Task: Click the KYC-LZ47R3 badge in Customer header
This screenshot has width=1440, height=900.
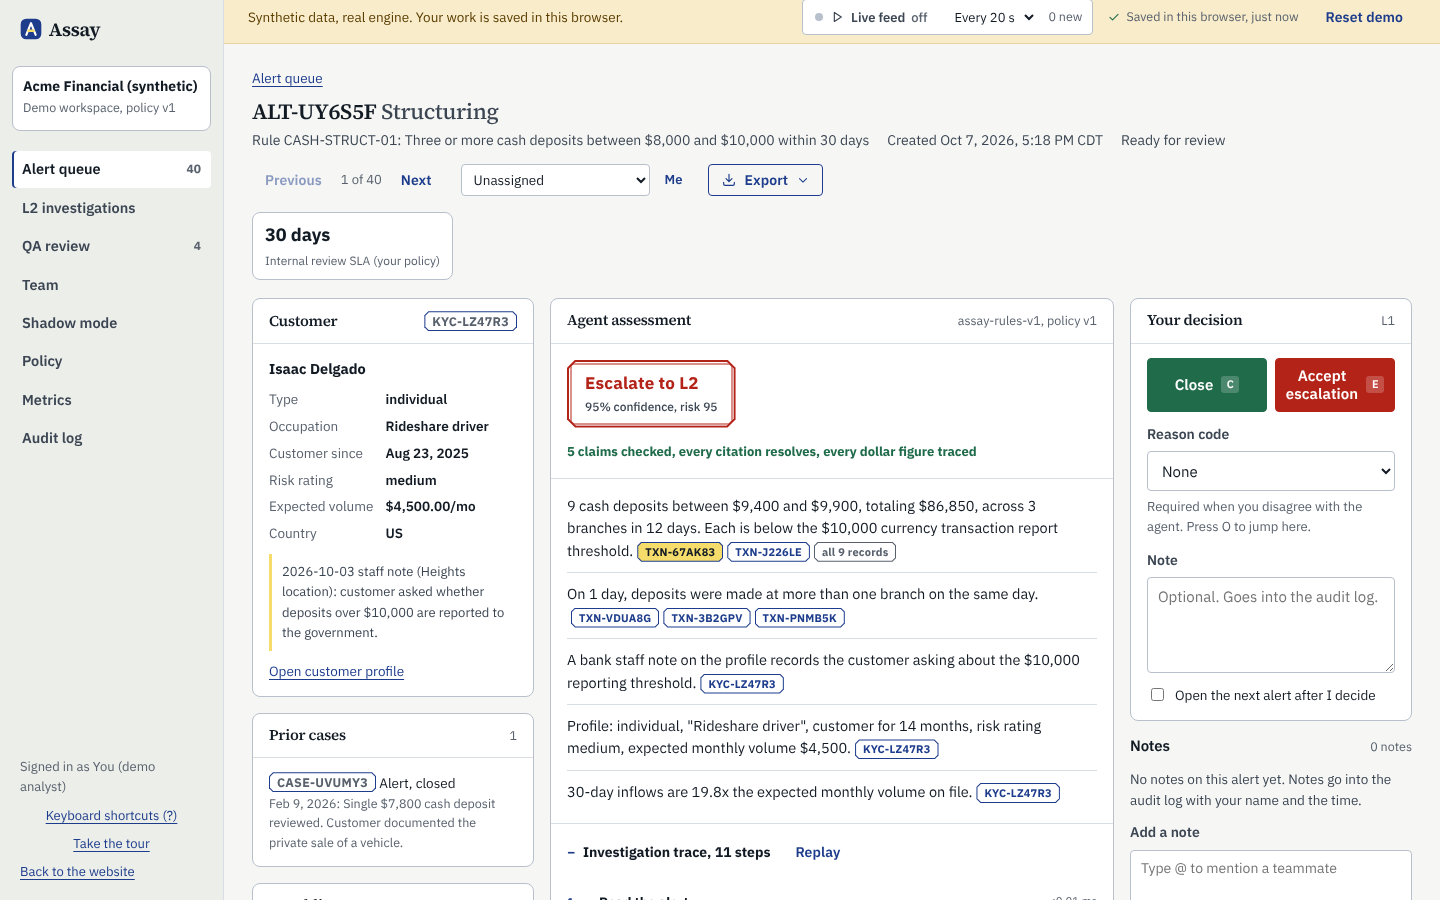Action: pyautogui.click(x=470, y=321)
